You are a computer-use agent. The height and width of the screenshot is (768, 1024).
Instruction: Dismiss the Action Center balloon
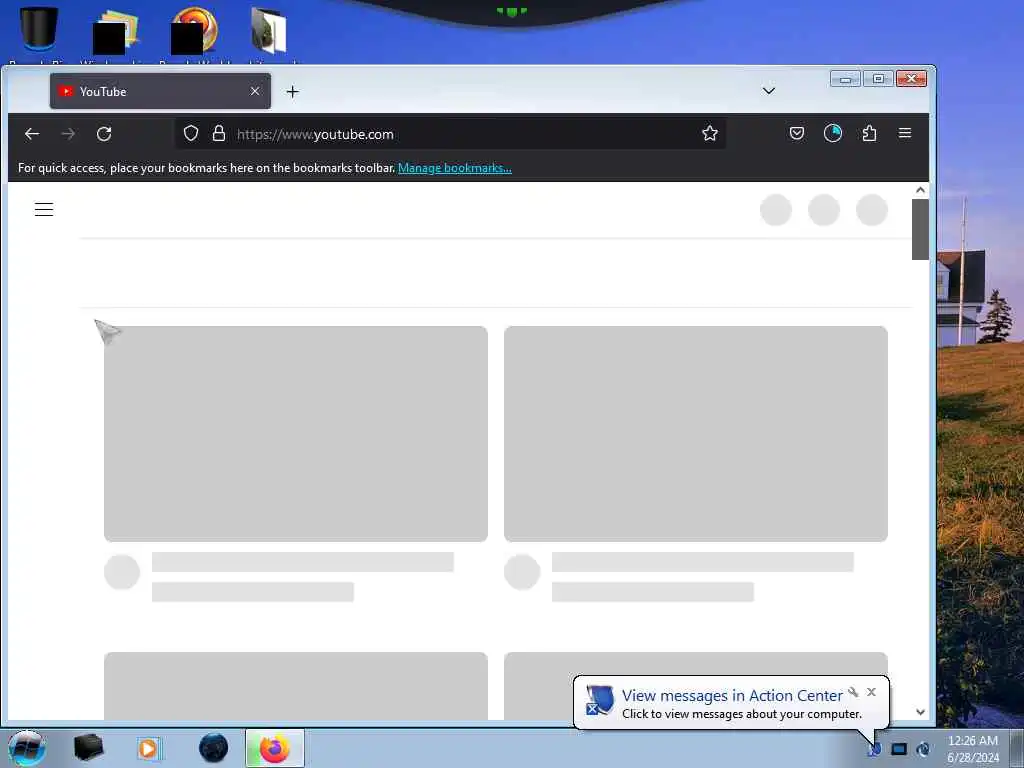pyautogui.click(x=871, y=692)
